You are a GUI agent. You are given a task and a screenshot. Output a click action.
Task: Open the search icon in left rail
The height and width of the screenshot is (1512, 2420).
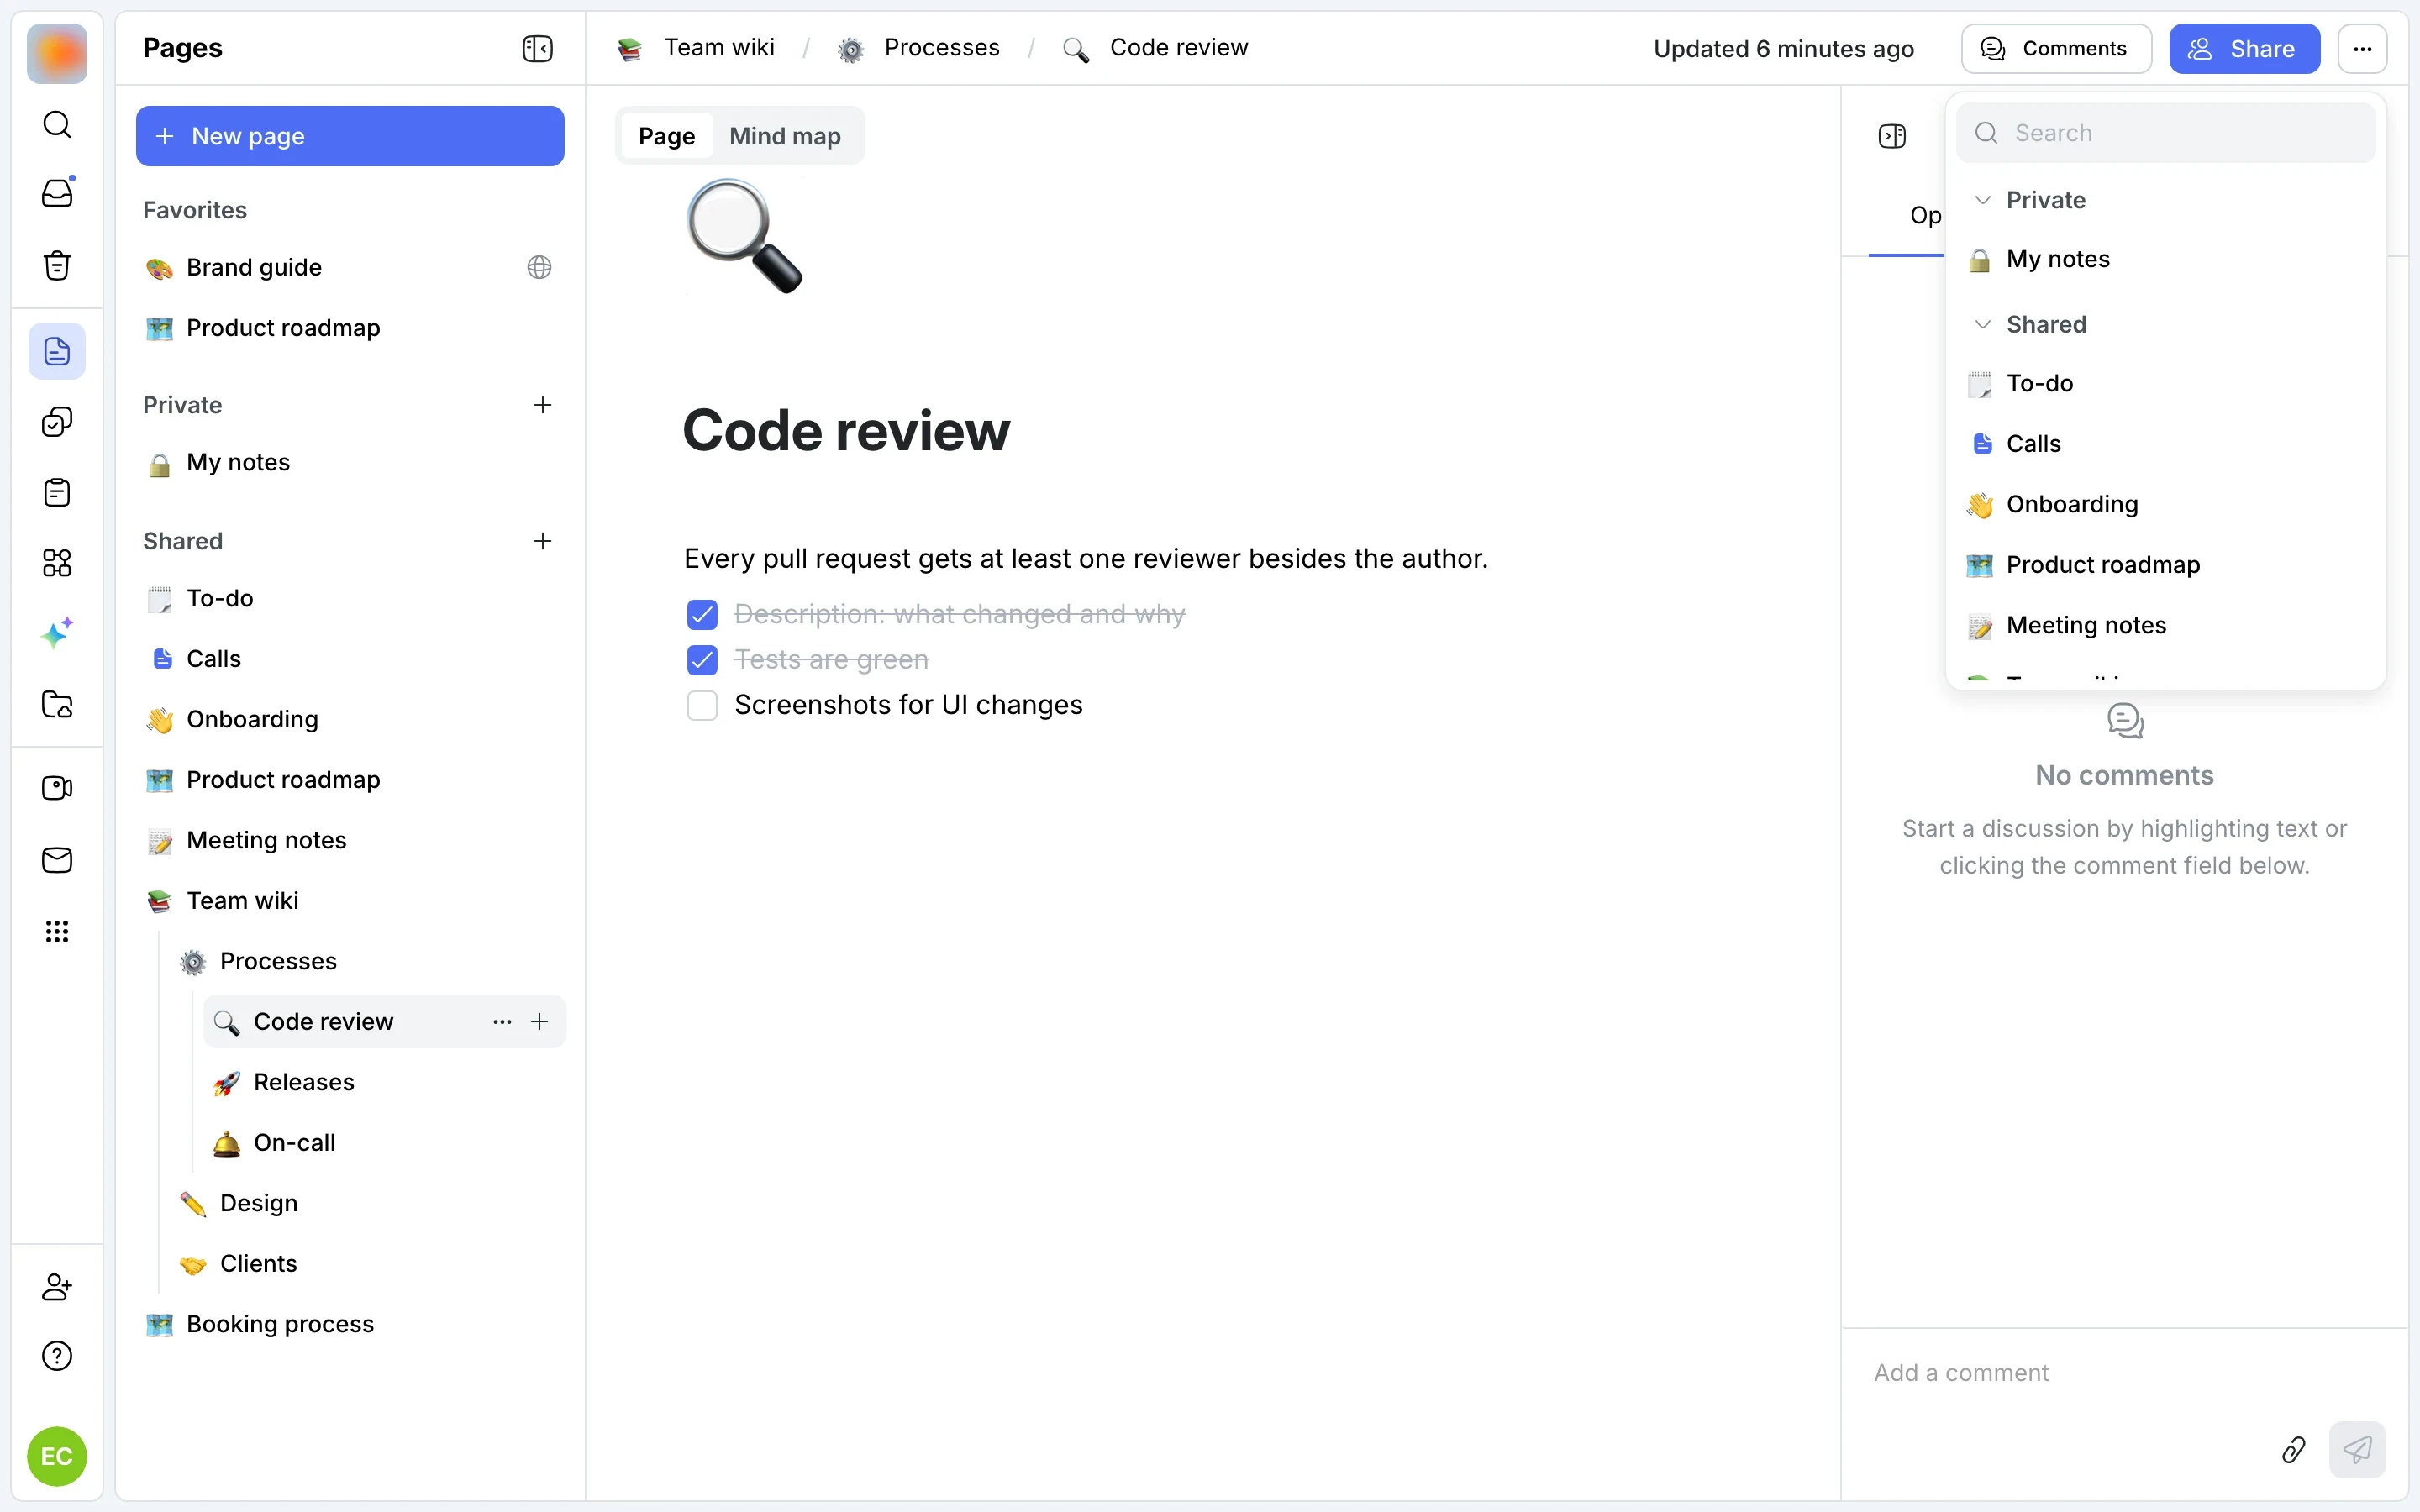pos(57,125)
